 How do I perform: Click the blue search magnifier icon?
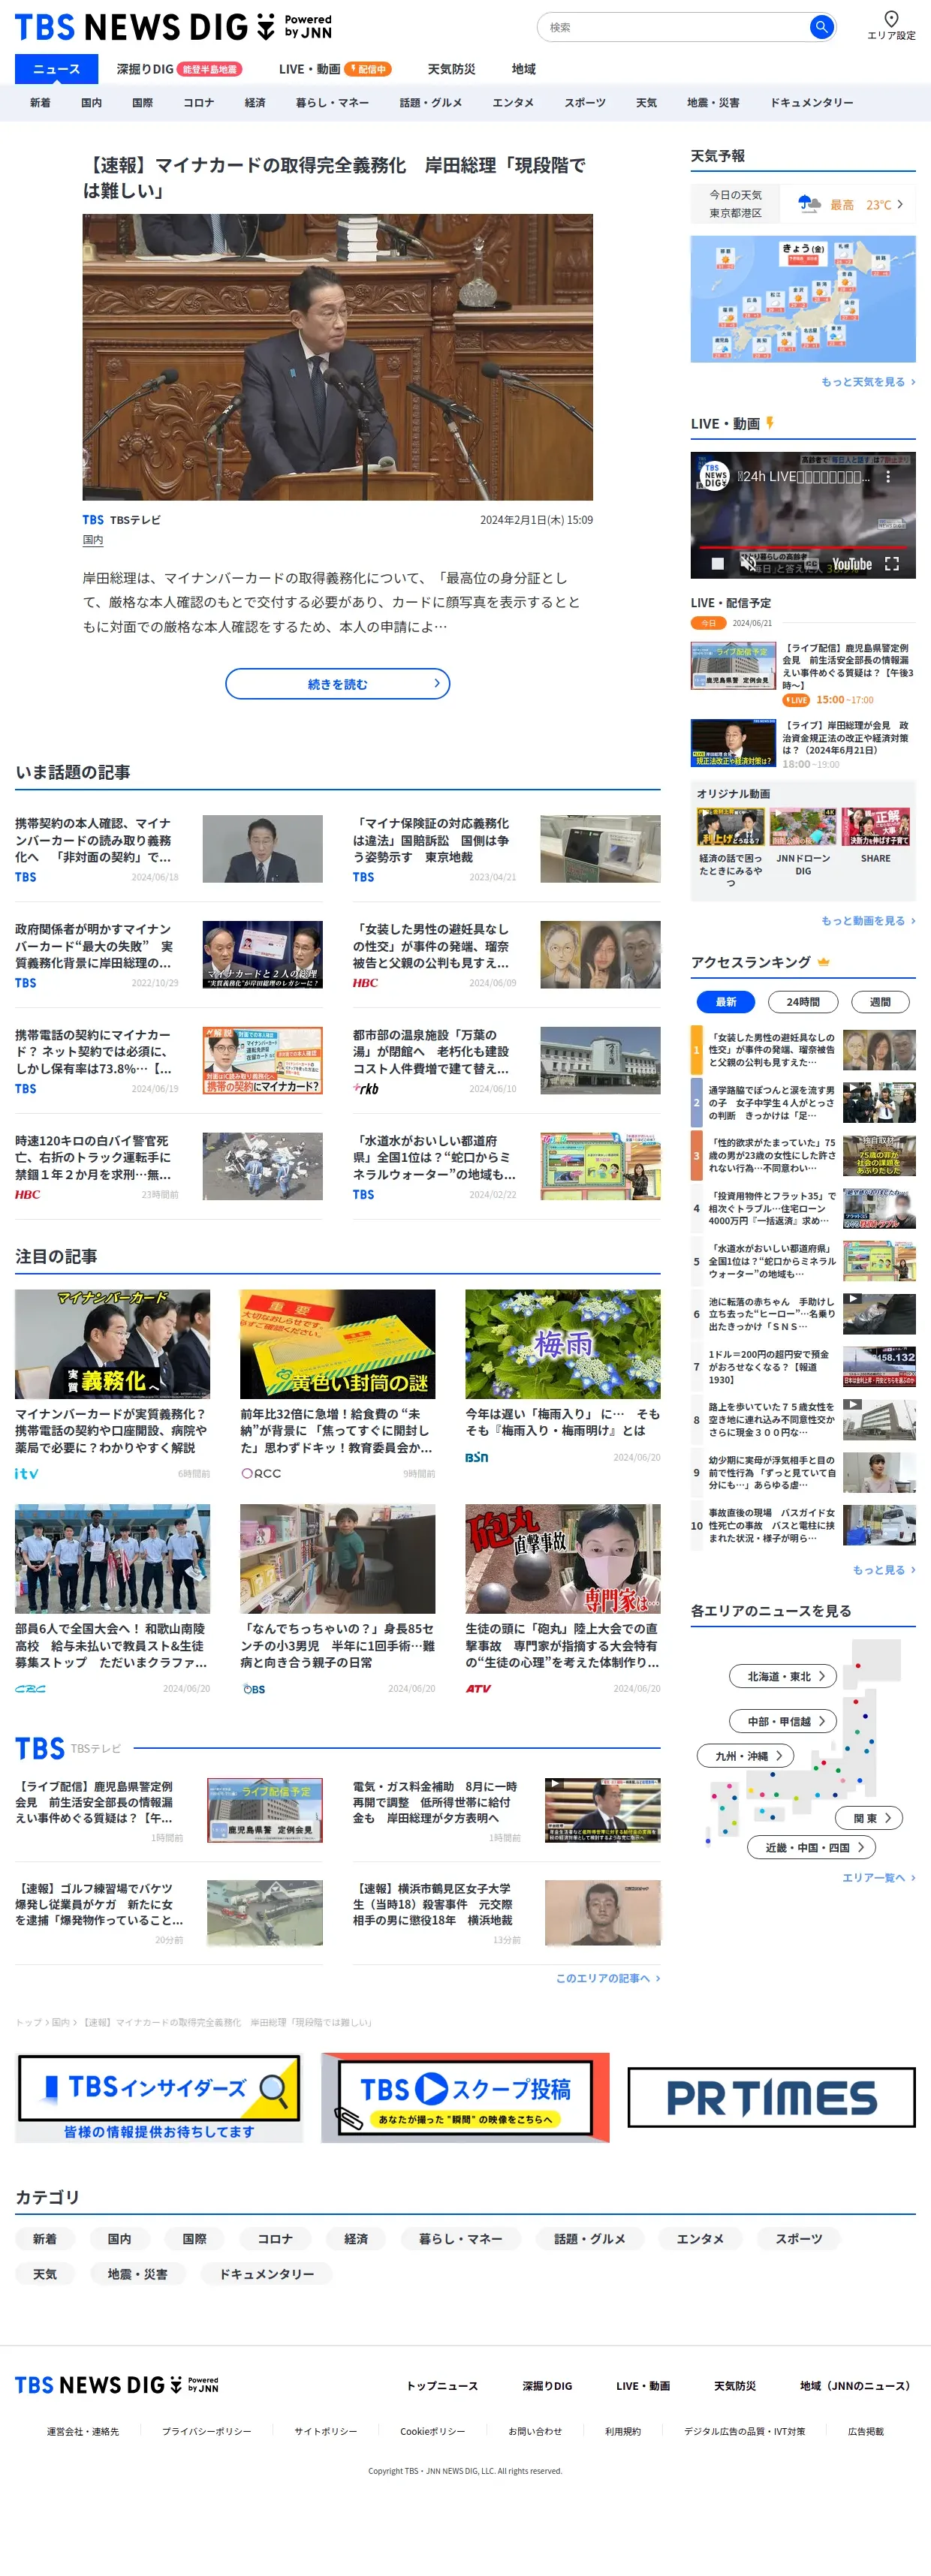coord(821,27)
